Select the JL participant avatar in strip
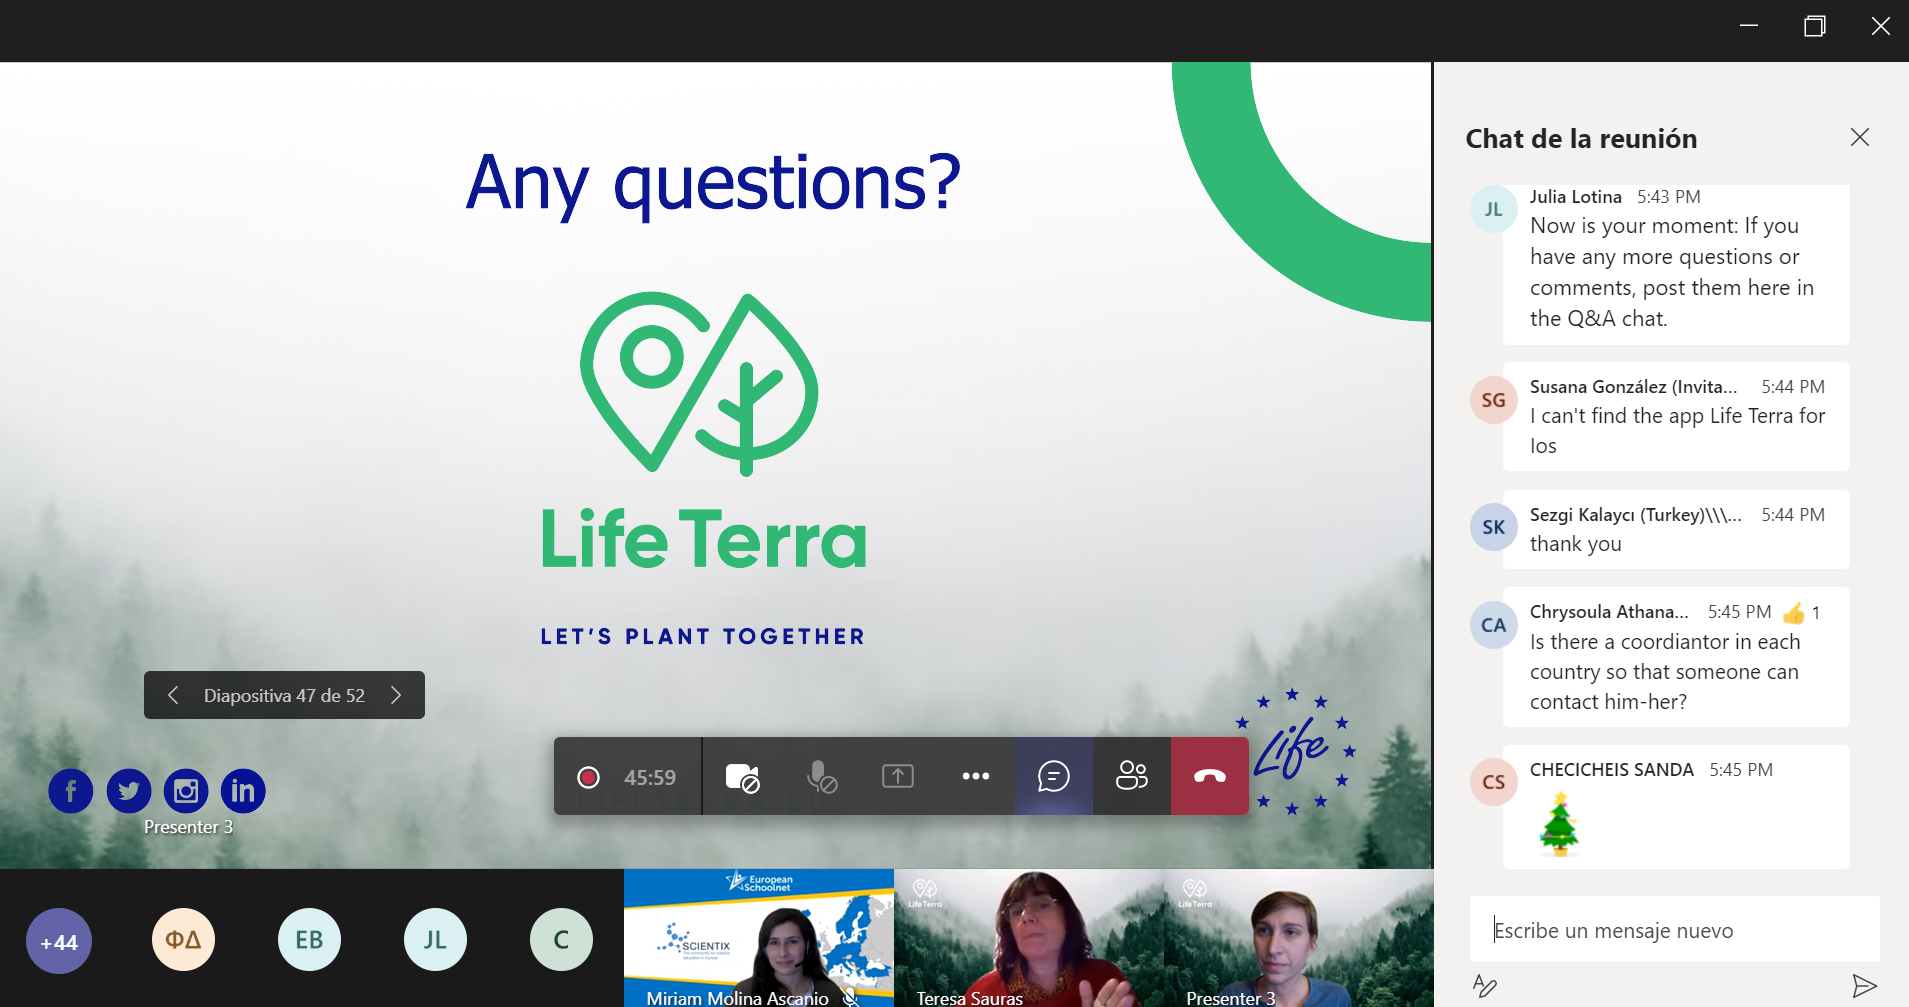Screen dimensions: 1909x1007 [436, 940]
